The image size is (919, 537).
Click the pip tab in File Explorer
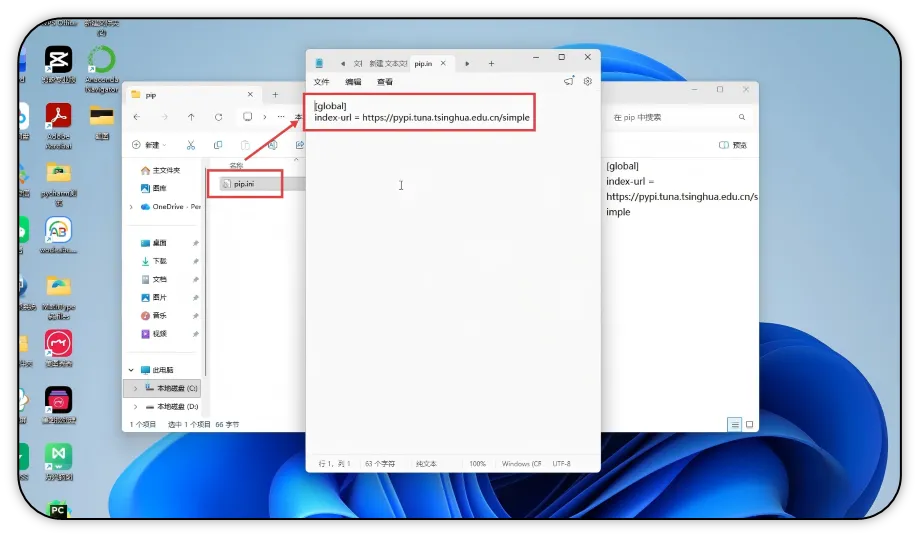click(151, 95)
